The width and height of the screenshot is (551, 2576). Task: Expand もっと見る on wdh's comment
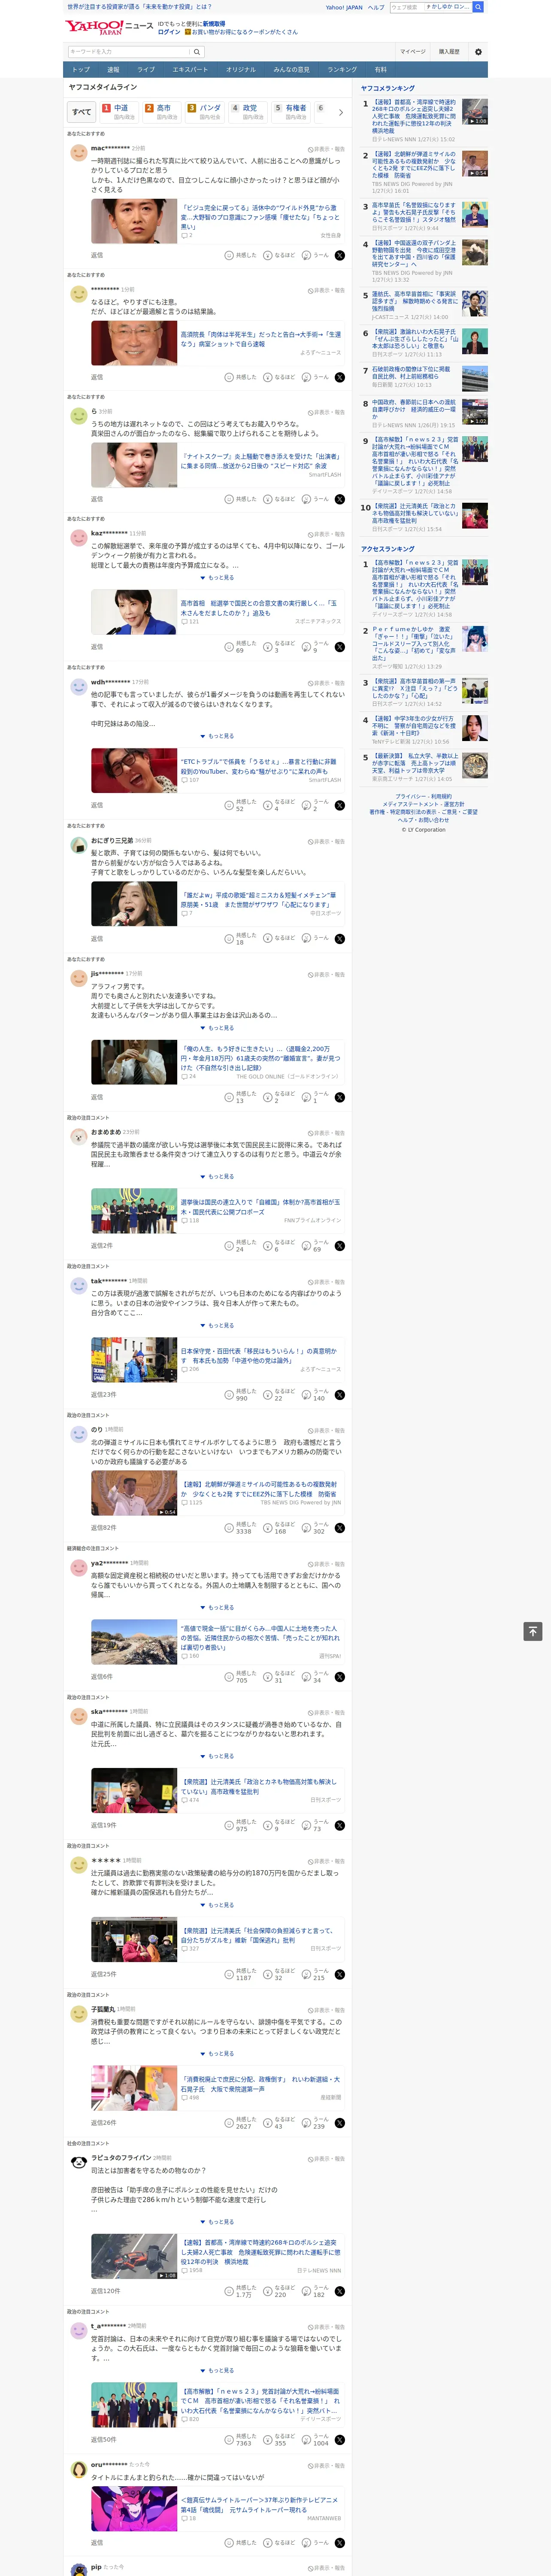click(x=217, y=736)
